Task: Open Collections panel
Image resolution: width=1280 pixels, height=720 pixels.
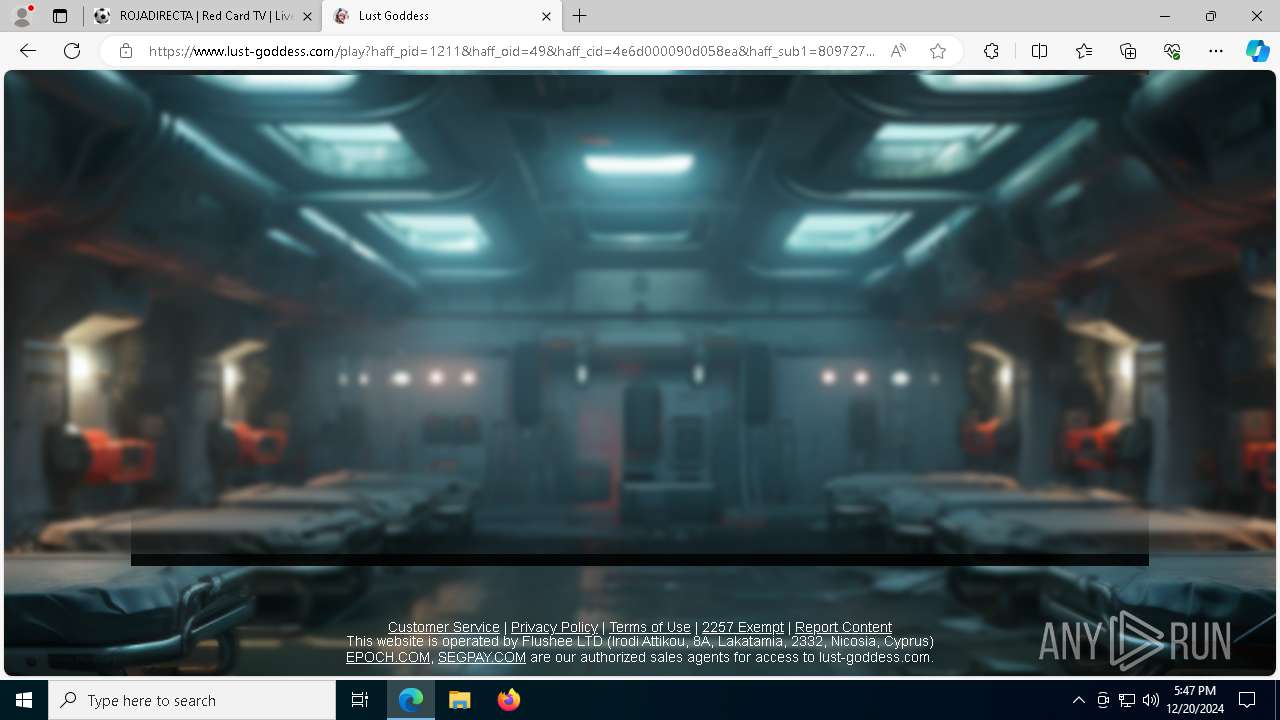Action: coord(1128,51)
